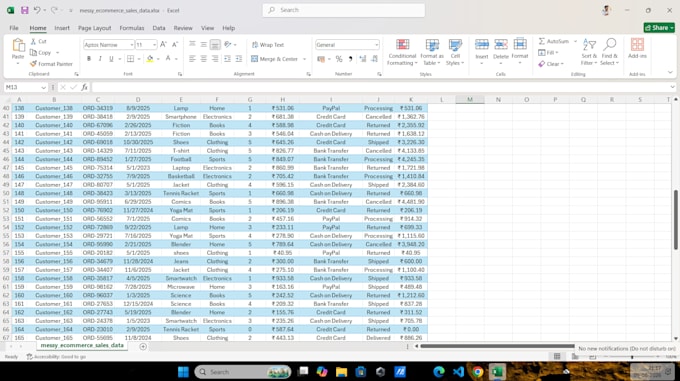Toggle Bold formatting
This screenshot has width=680, height=381.
pos(89,59)
